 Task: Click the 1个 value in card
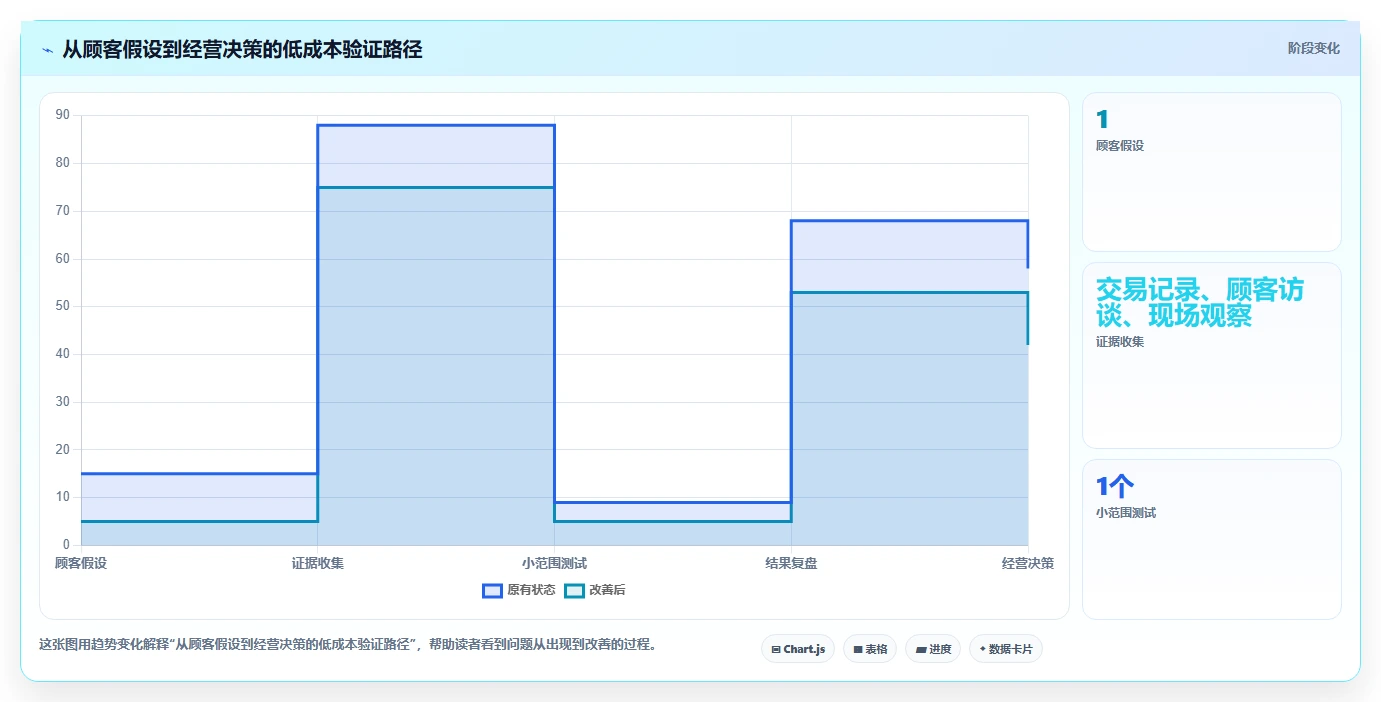coord(1114,487)
